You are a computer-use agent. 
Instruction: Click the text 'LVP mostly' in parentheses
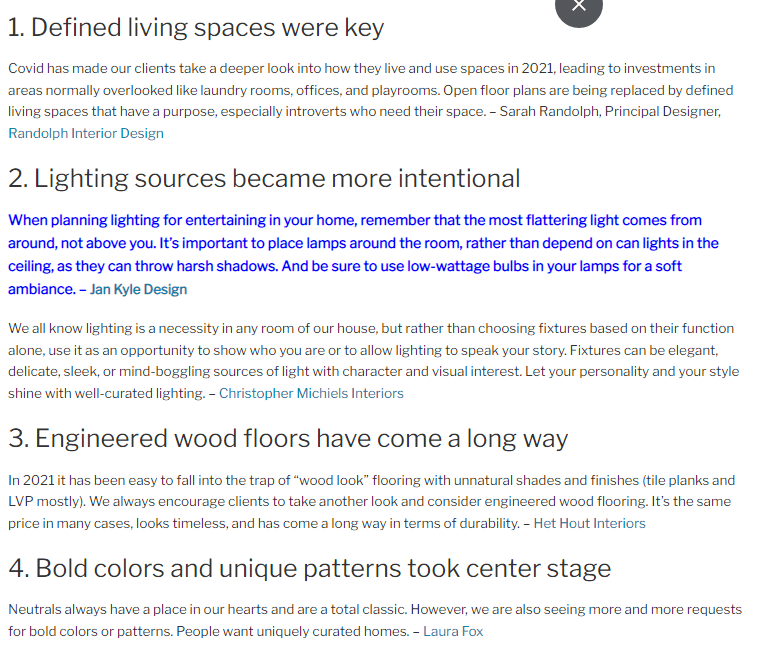[x=47, y=501]
